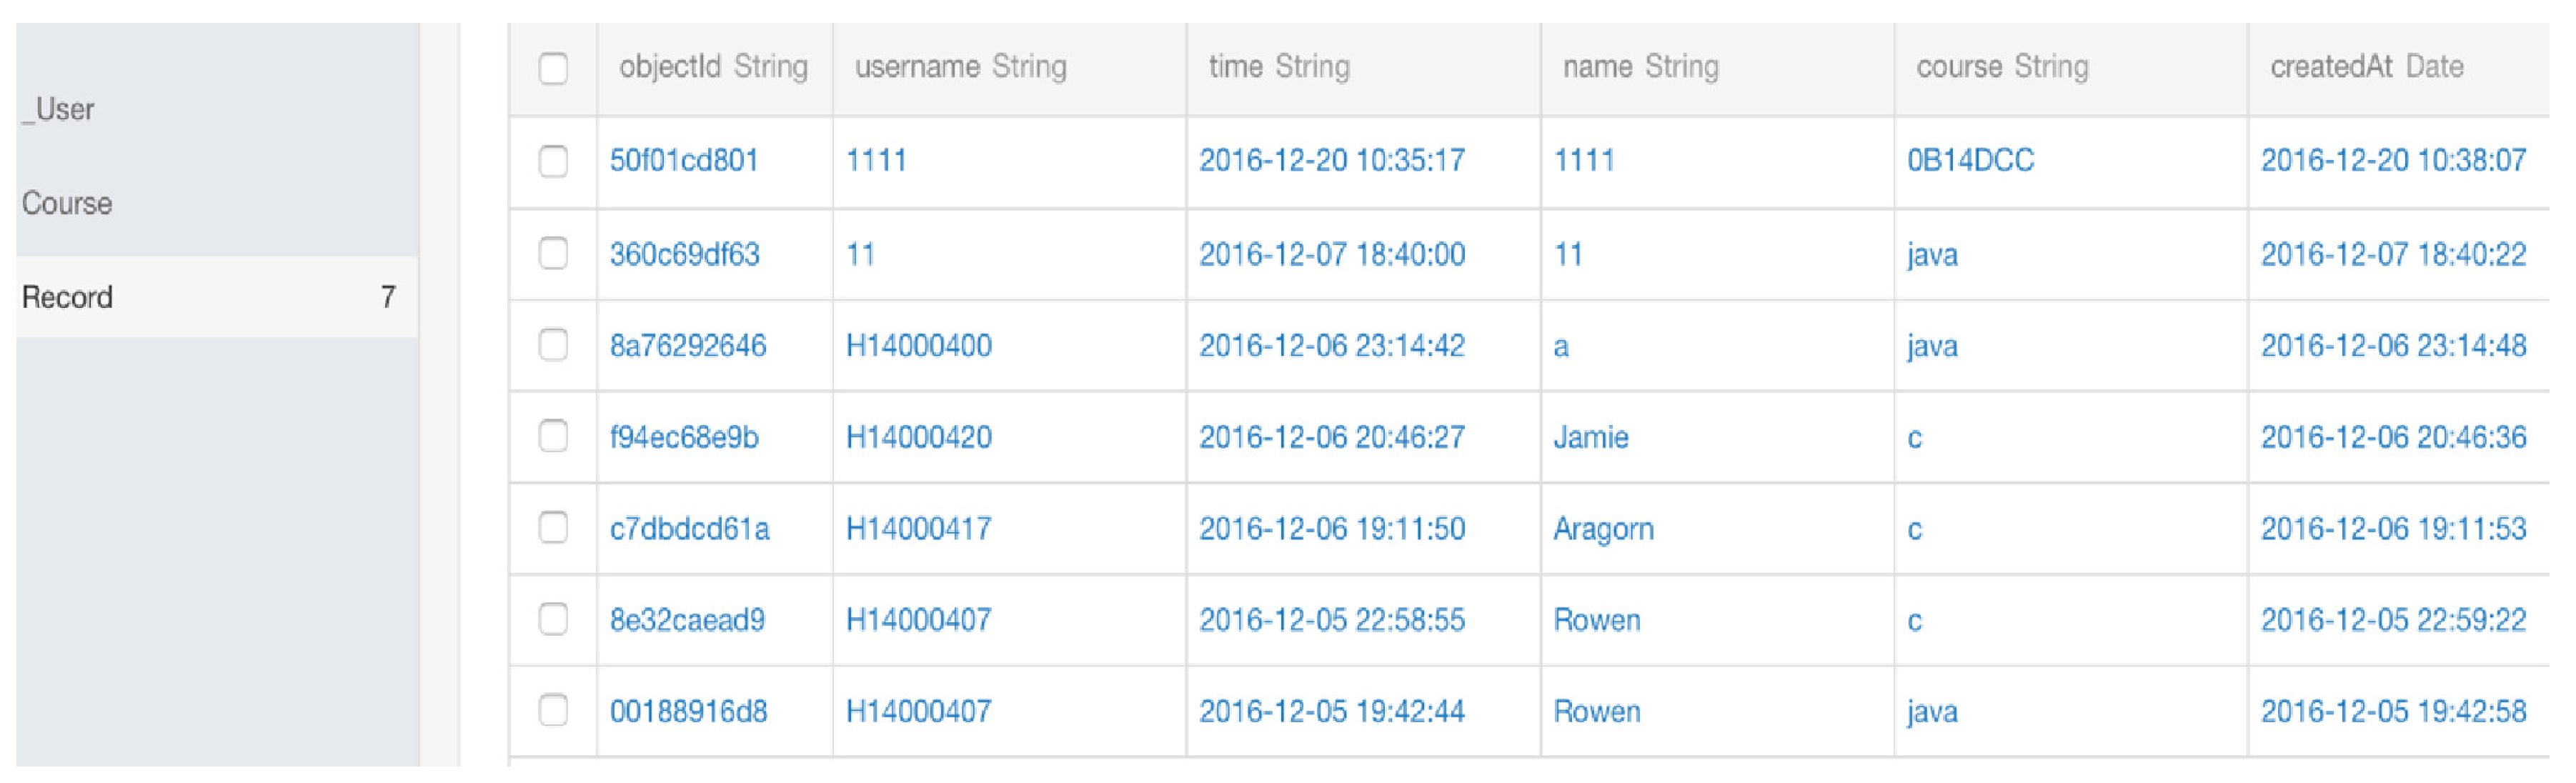This screenshot has width=2576, height=783.
Task: Open objectId link 50f01cd801
Action: click(x=684, y=161)
